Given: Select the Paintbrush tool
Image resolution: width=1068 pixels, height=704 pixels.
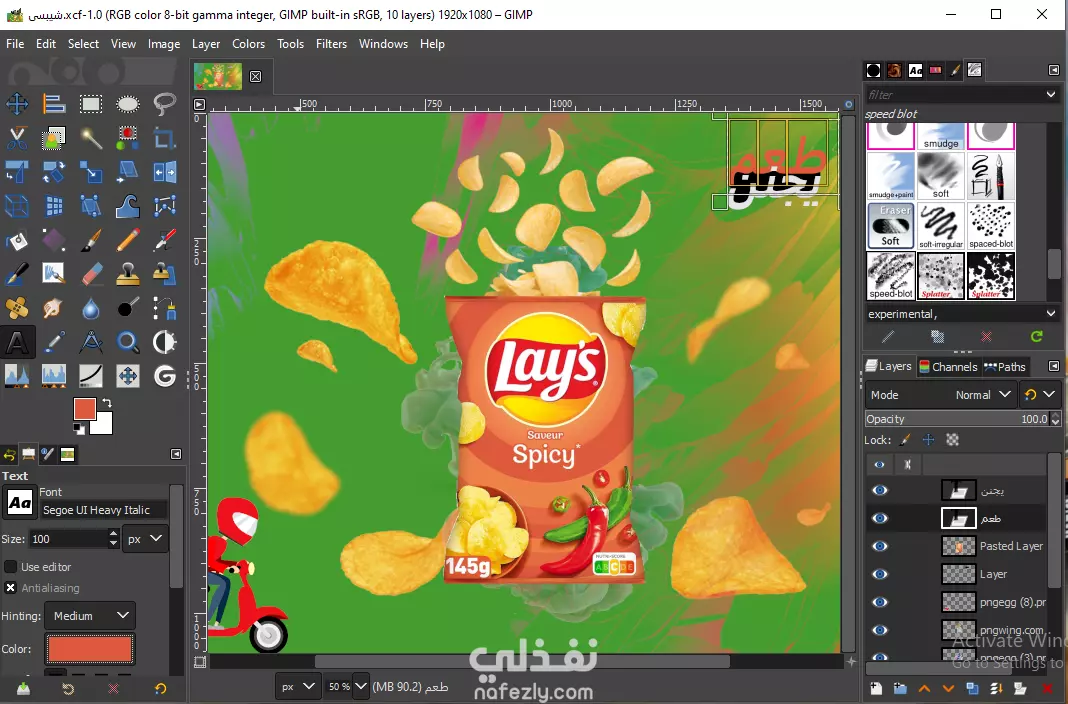Looking at the screenshot, I should pyautogui.click(x=91, y=240).
